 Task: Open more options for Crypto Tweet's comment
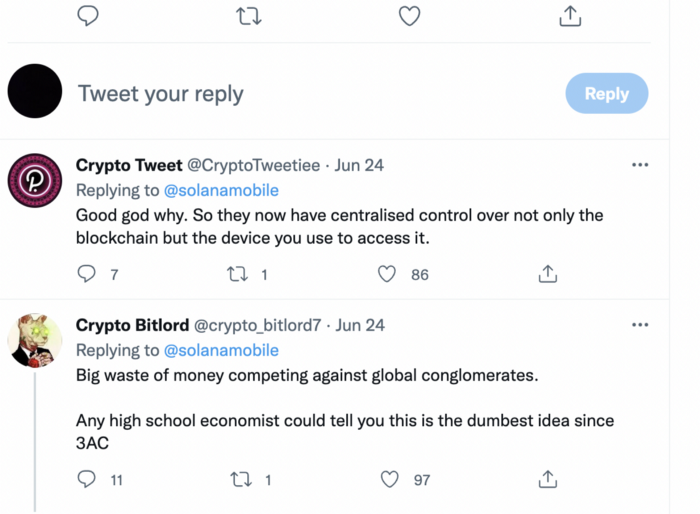pyautogui.click(x=640, y=165)
